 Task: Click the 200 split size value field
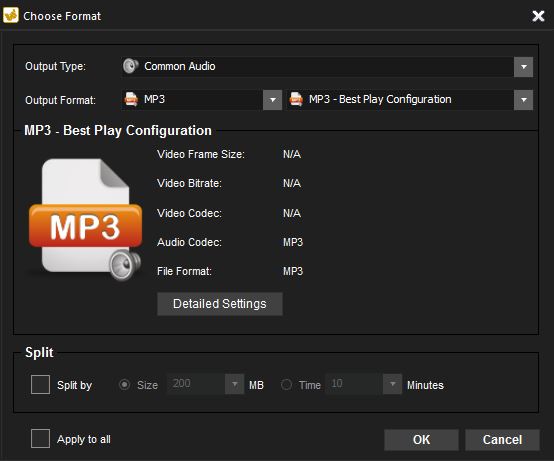point(196,384)
